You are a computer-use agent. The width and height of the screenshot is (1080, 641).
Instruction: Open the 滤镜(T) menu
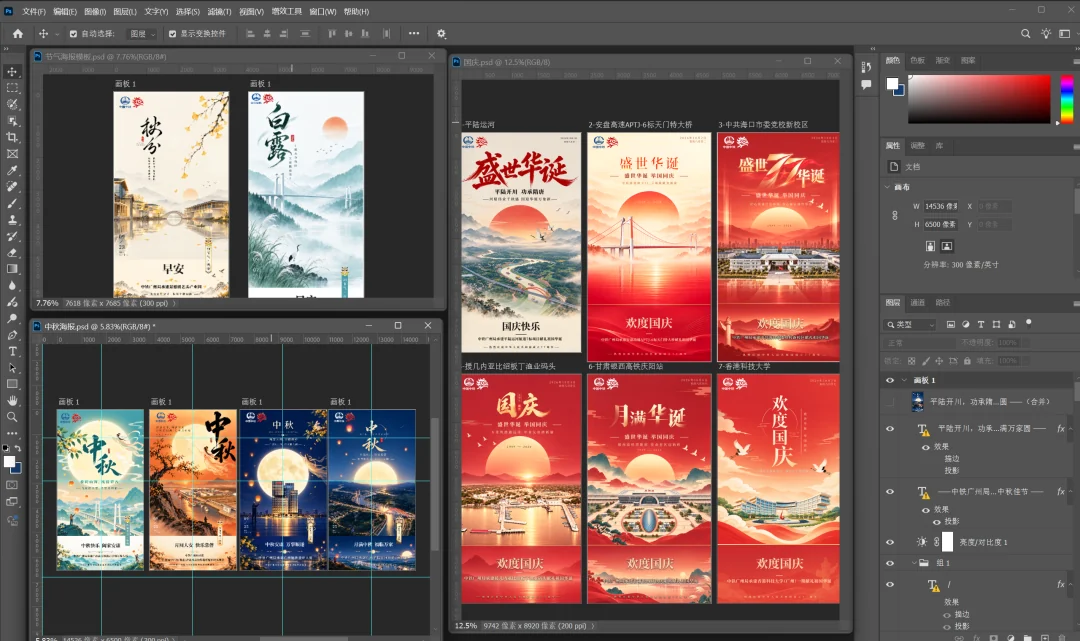click(x=219, y=12)
